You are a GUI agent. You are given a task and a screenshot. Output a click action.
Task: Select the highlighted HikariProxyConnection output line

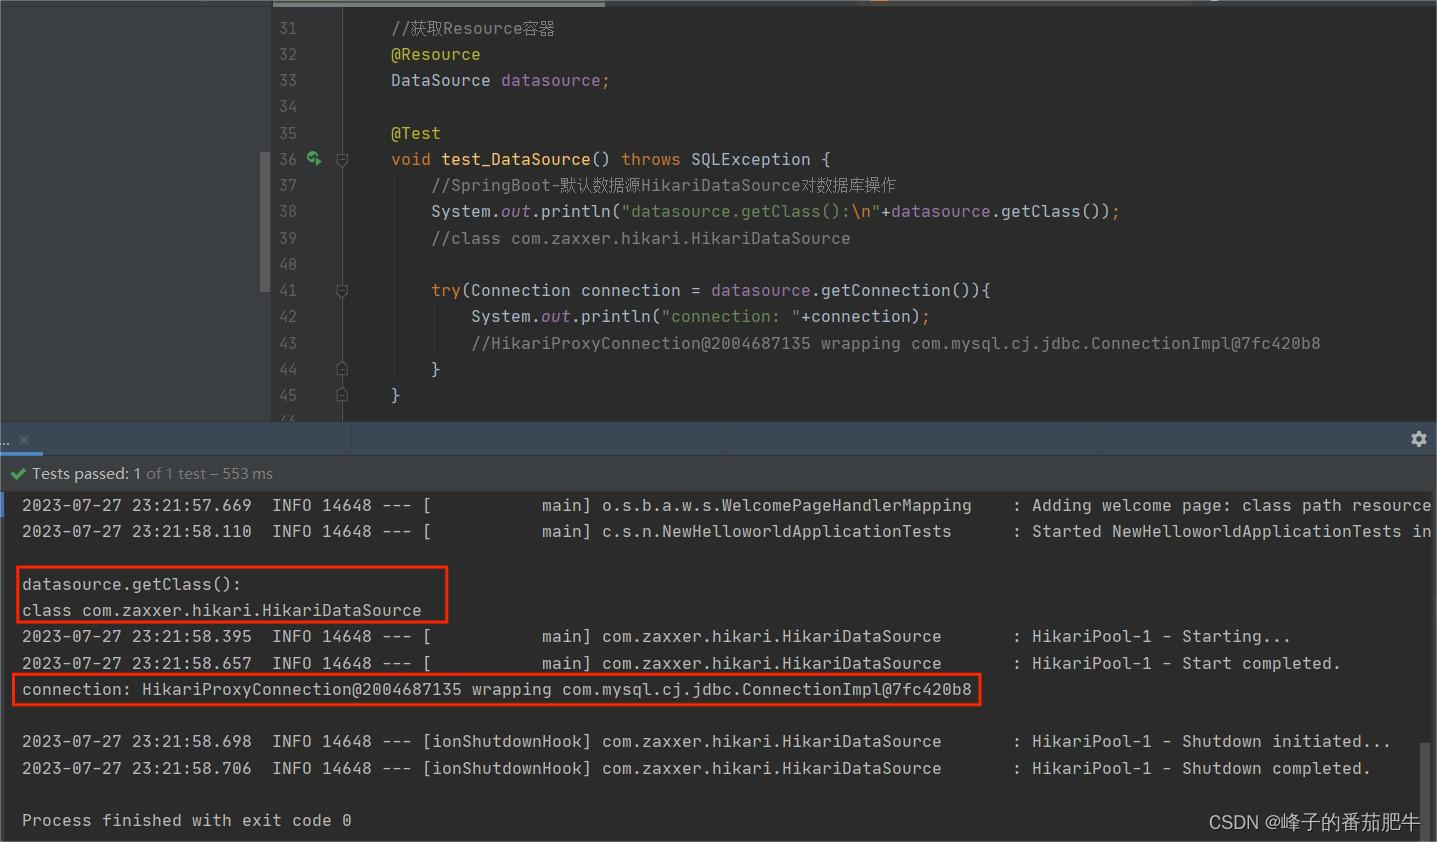point(497,689)
